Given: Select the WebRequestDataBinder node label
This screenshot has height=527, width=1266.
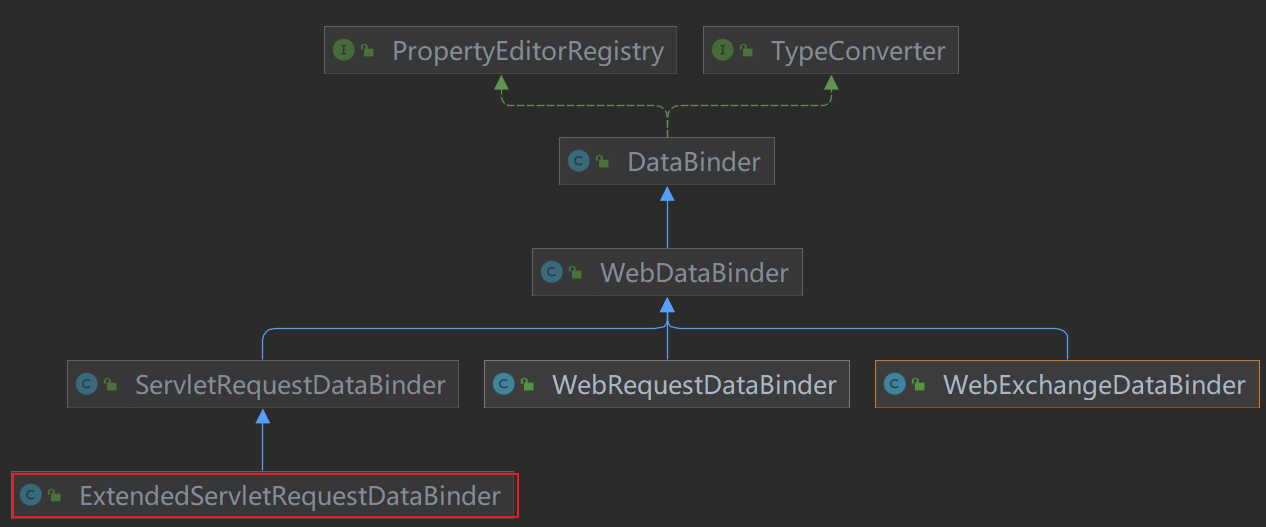Looking at the screenshot, I should click(694, 385).
